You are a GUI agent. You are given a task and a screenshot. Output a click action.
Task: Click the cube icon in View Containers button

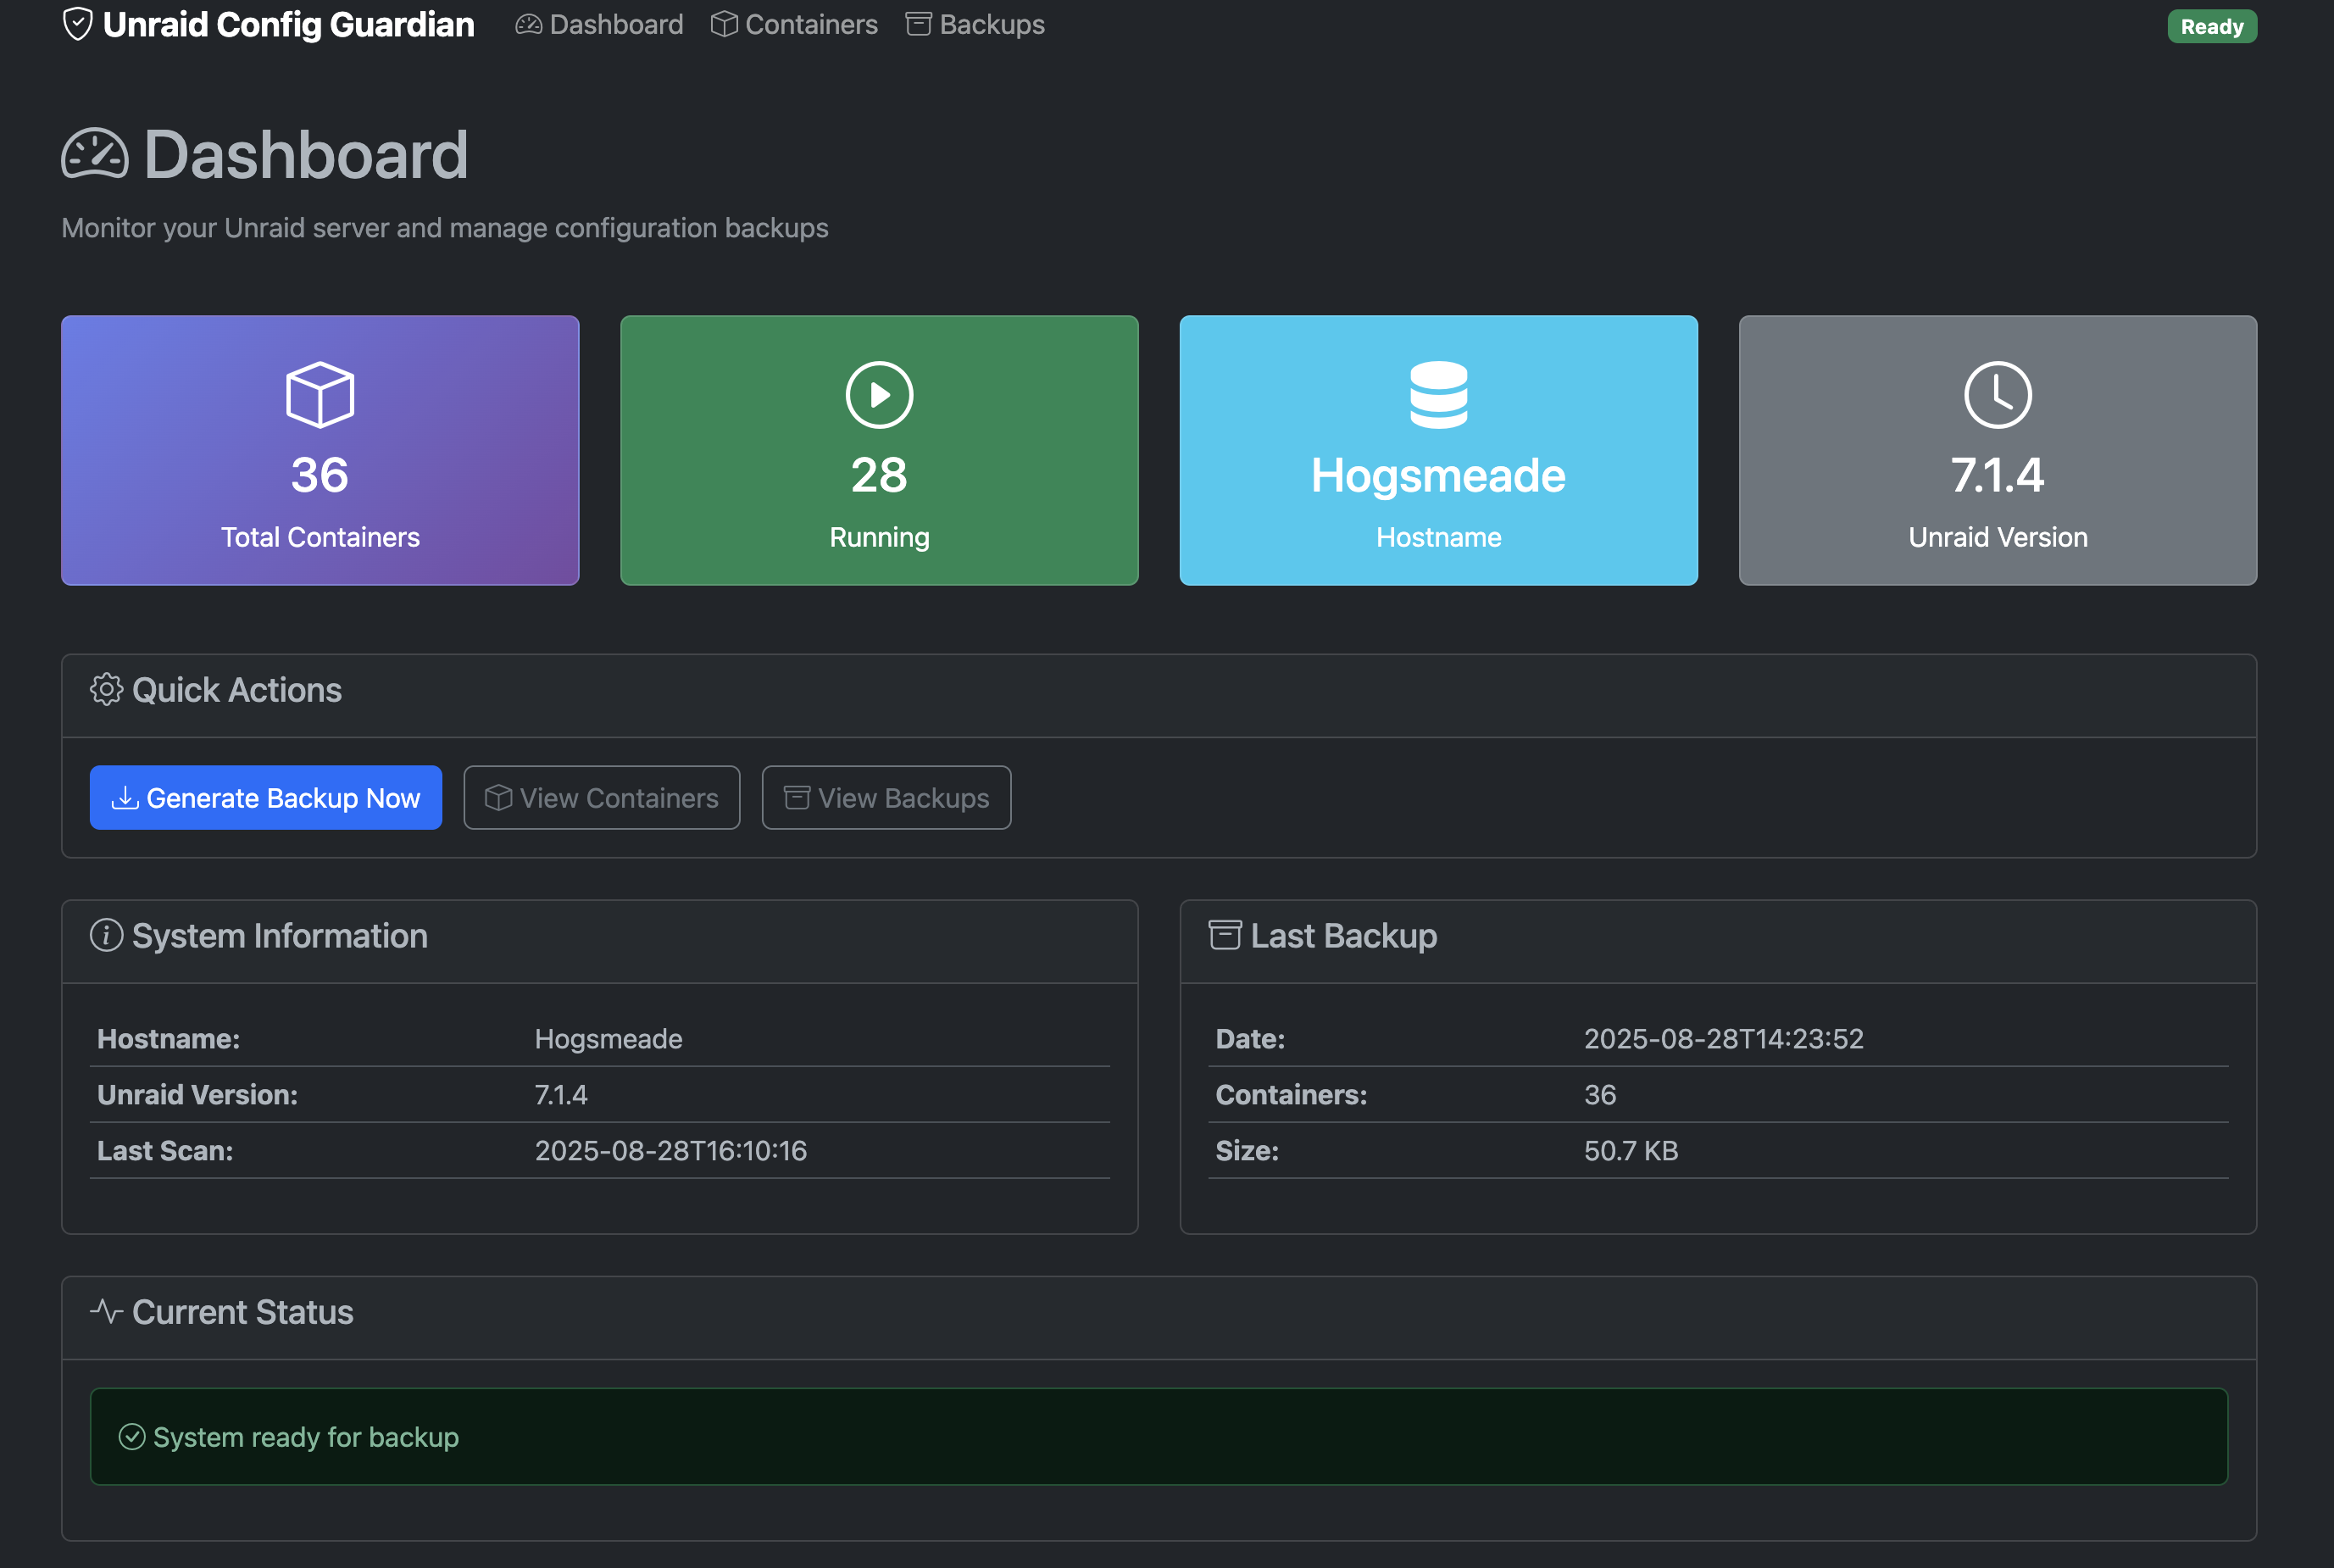pos(498,798)
